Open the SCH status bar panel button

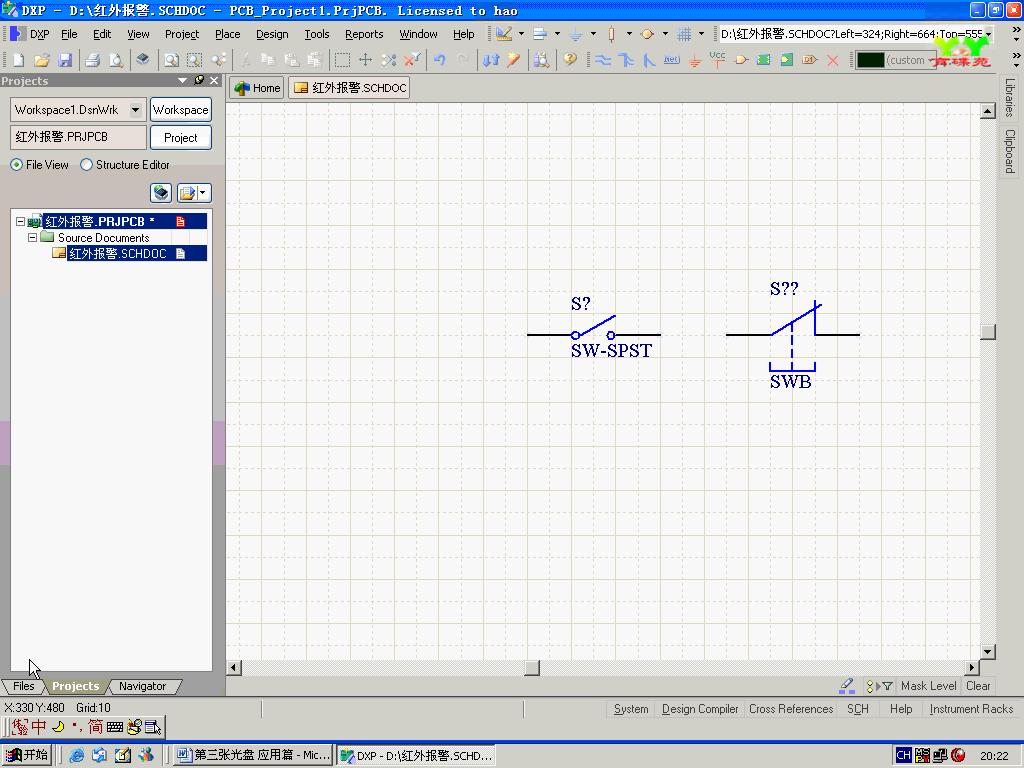click(857, 709)
